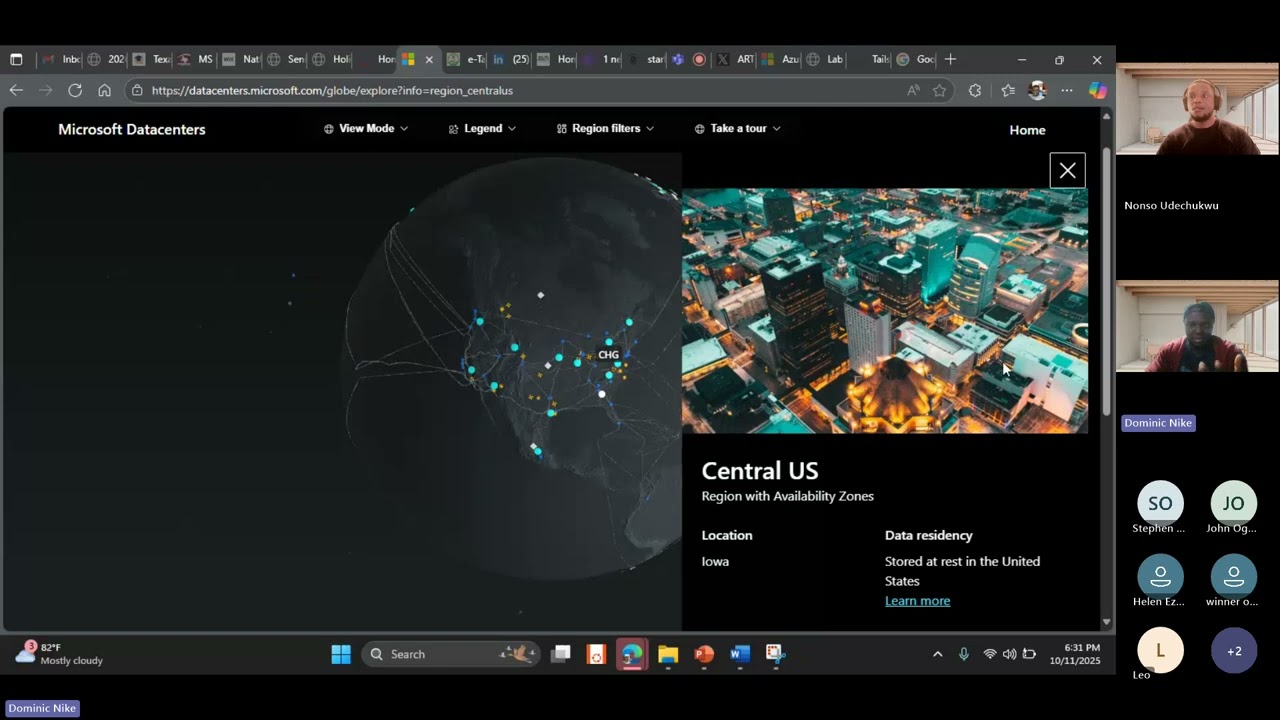Click the Microsoft Datacenters logo text
1280x720 pixels.
pos(132,129)
